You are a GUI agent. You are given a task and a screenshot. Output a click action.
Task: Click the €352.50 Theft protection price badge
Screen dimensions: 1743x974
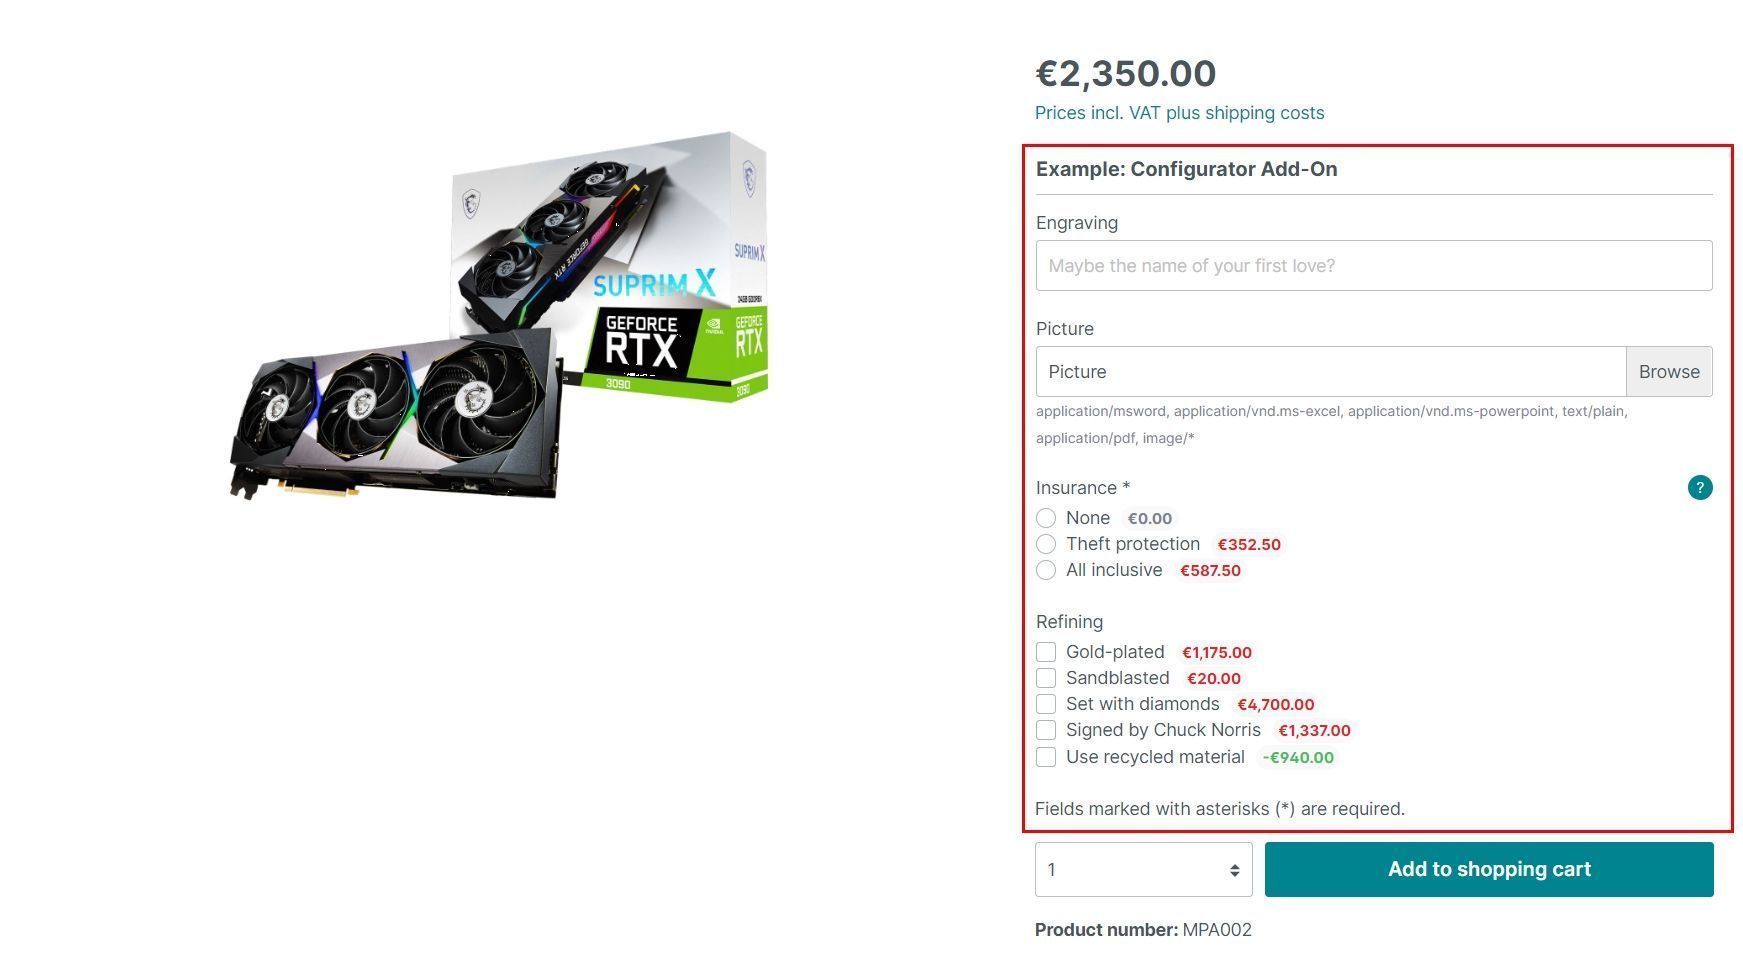pos(1248,544)
